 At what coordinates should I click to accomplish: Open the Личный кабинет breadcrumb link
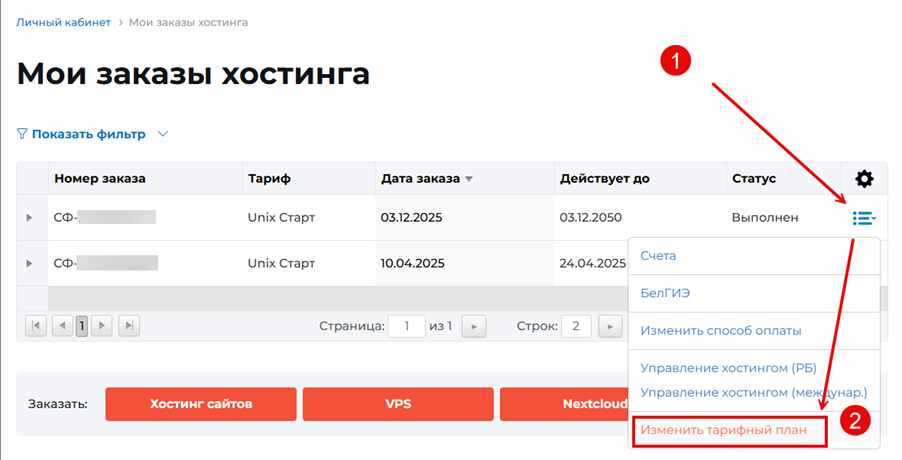[x=61, y=21]
